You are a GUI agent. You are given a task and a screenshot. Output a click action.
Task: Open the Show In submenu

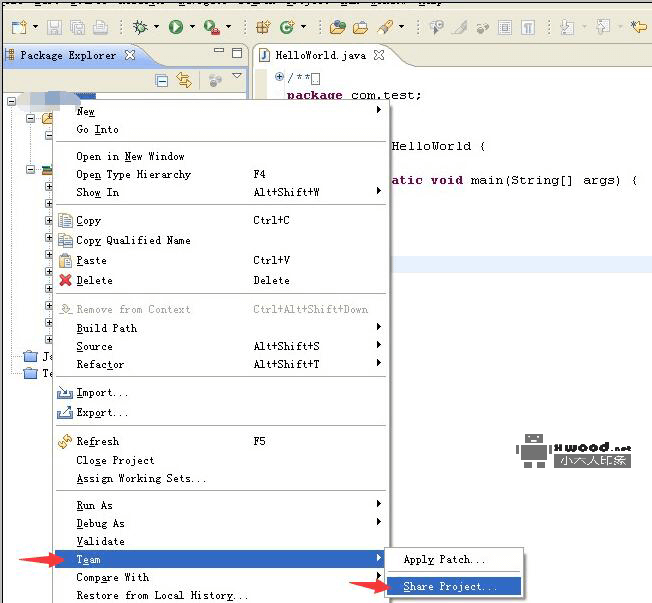[221, 192]
